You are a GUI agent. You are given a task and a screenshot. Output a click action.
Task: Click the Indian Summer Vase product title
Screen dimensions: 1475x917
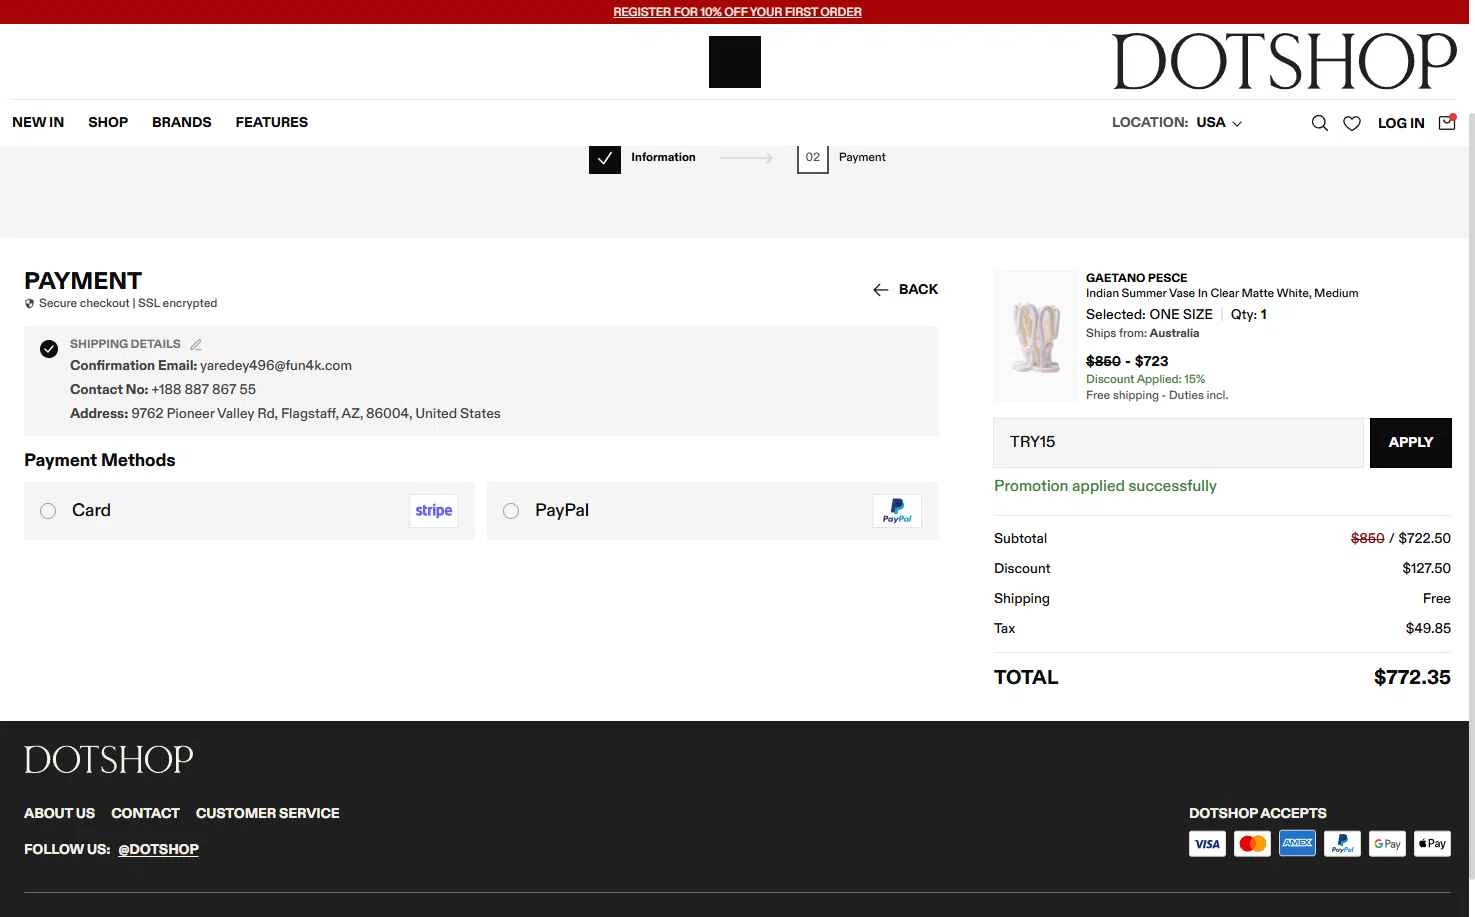[1222, 293]
